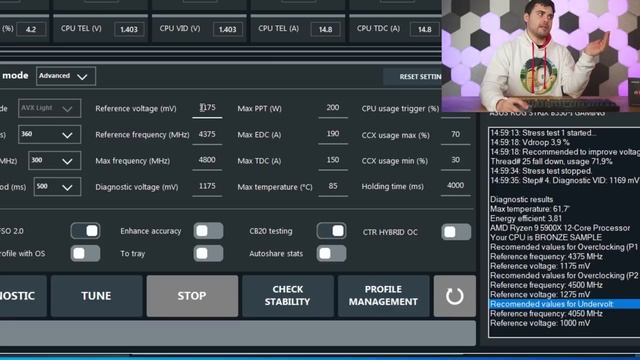This screenshot has width=640, height=360.
Task: Toggle Autoshare stats switch
Action: (331, 253)
